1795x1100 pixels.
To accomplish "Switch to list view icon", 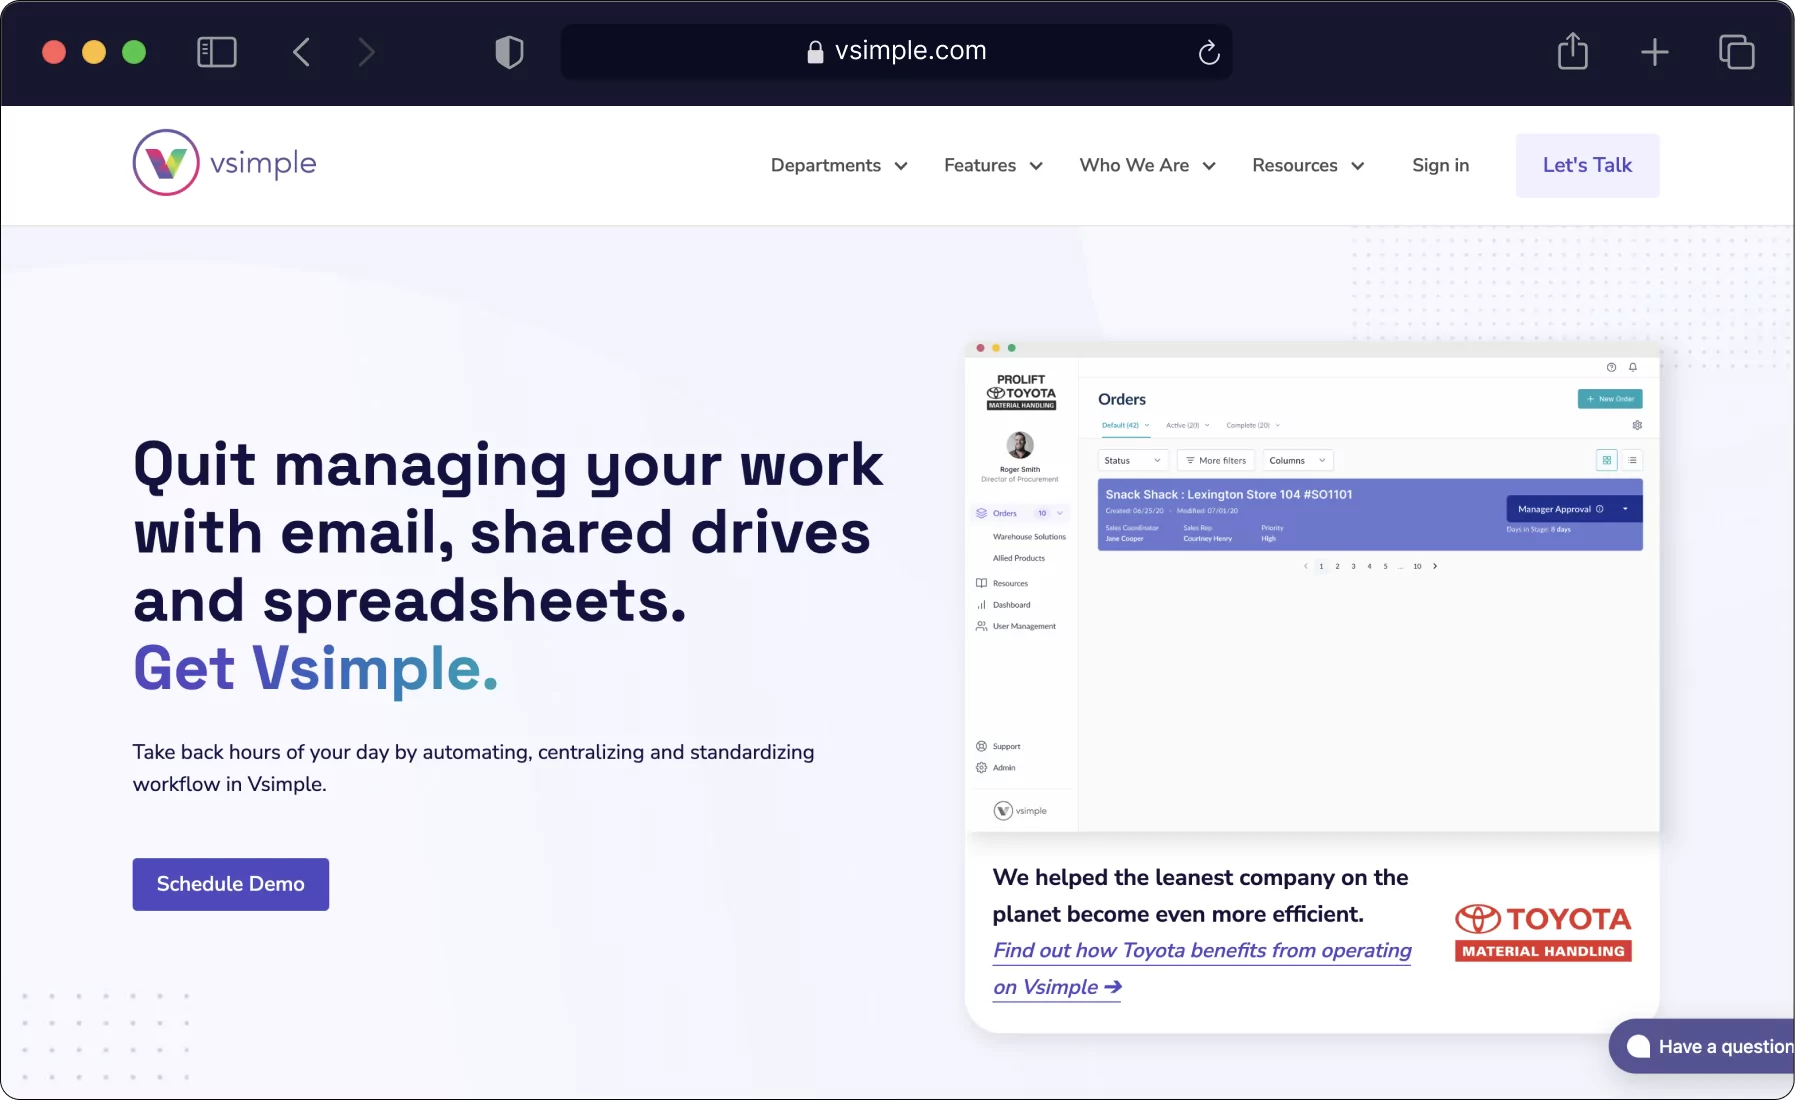I will click(x=1632, y=461).
